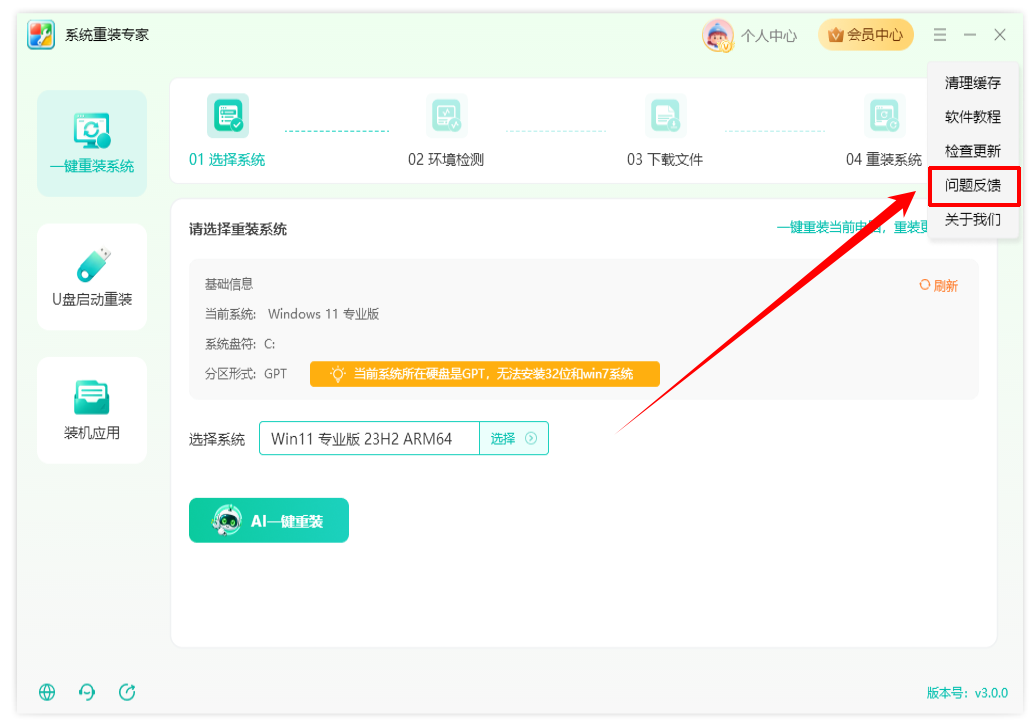Switch to 装机应用 sidebar tab
Screen dimensions: 1032x724
(92, 410)
